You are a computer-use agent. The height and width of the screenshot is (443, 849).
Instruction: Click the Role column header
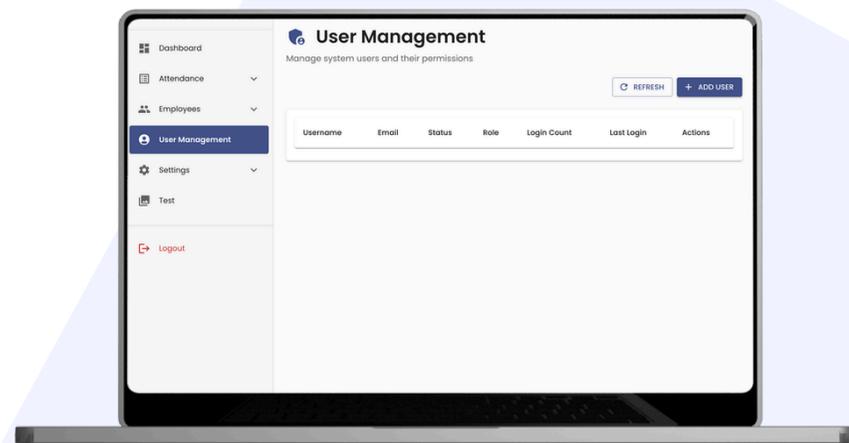pyautogui.click(x=491, y=133)
